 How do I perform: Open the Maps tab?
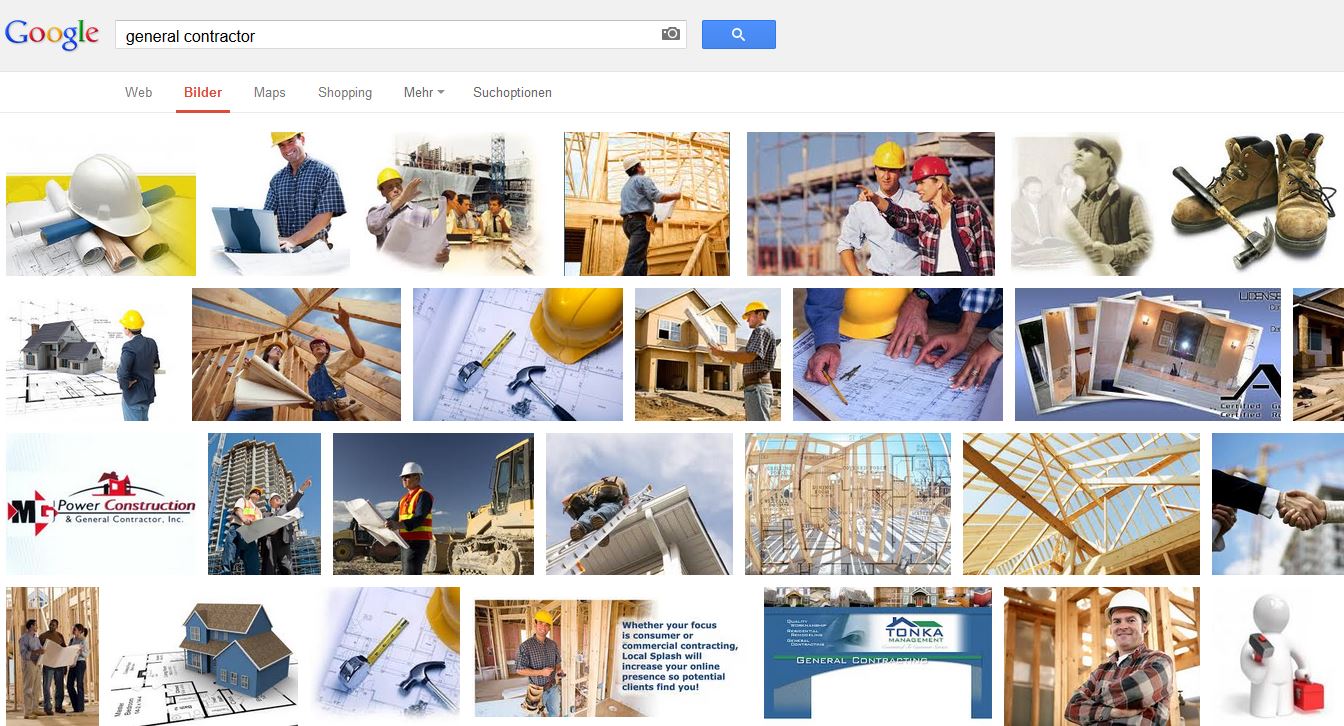tap(269, 92)
